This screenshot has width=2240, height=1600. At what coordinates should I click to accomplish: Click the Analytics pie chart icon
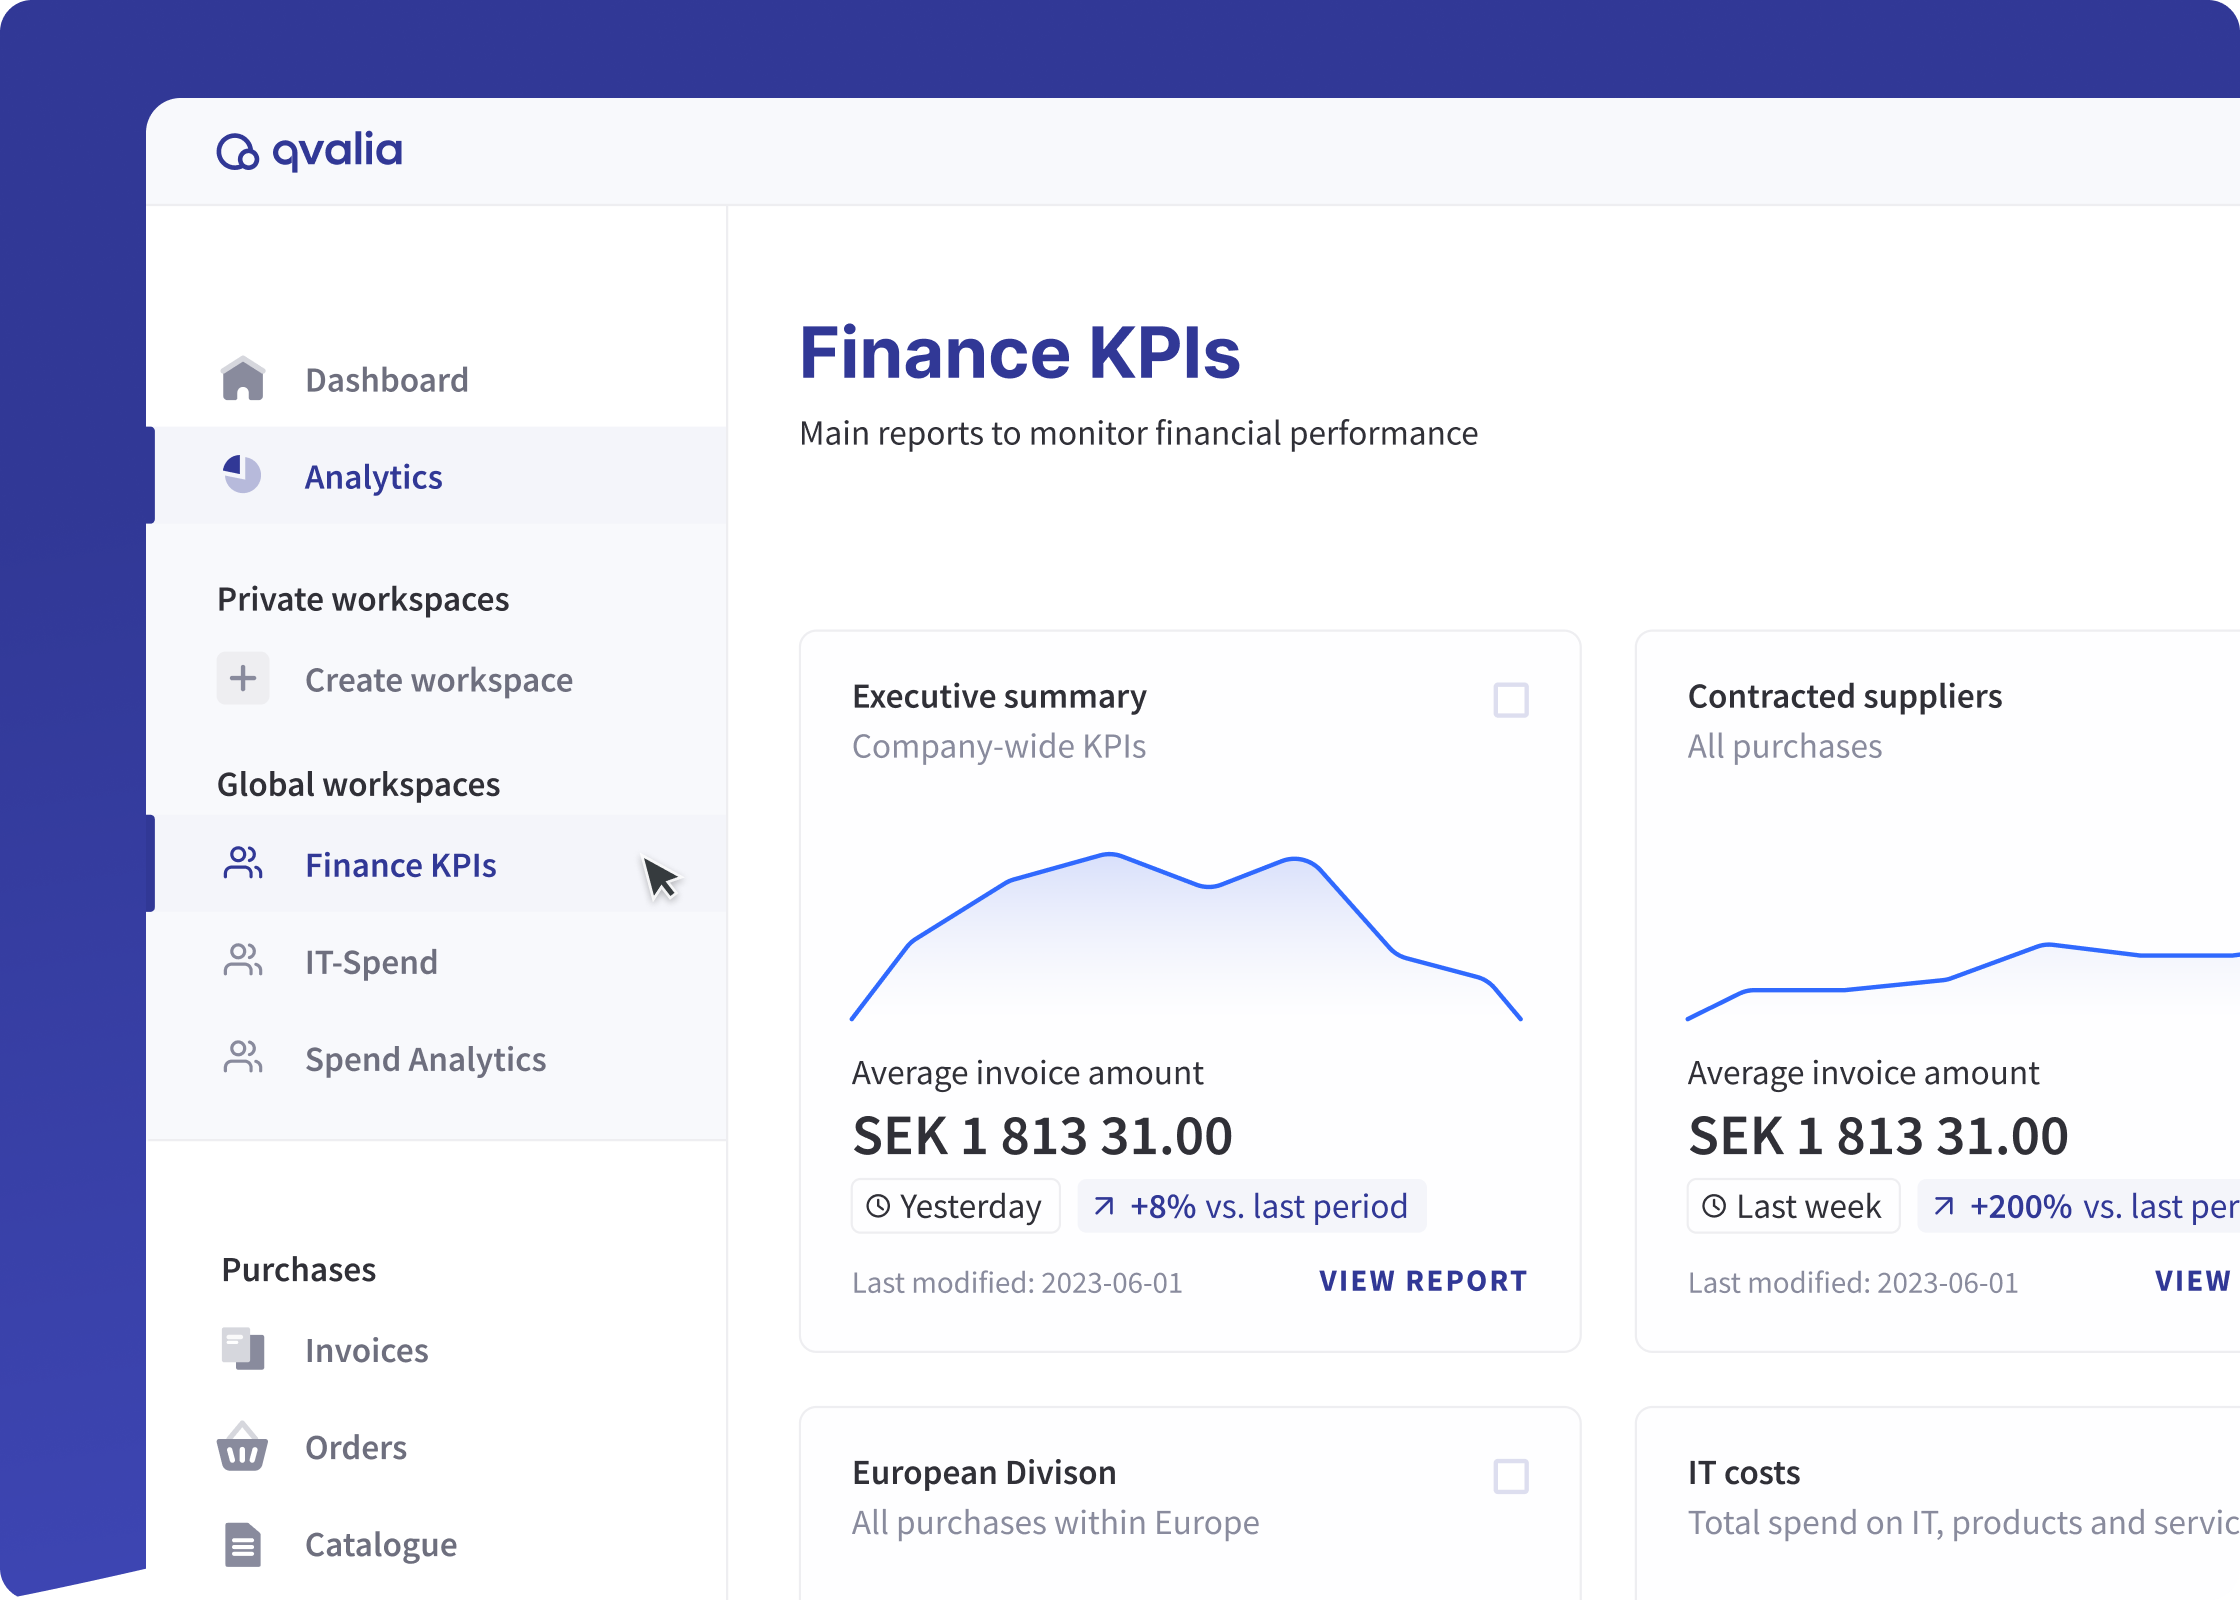(242, 475)
